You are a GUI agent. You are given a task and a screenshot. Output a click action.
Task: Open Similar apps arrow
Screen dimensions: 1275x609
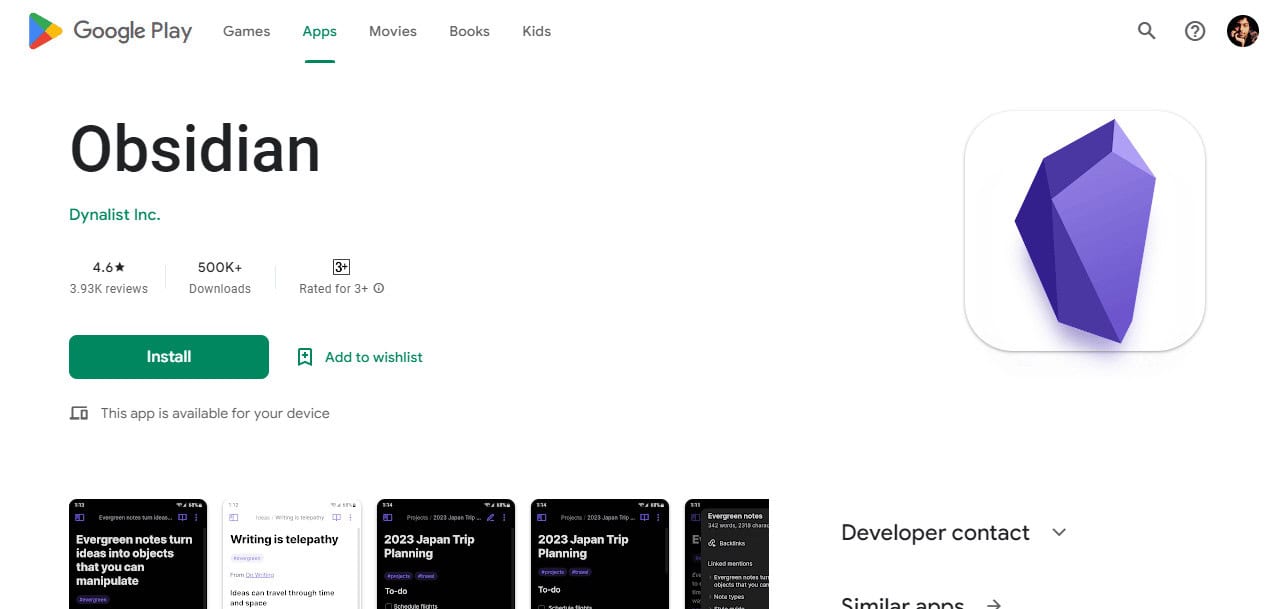tap(994, 604)
